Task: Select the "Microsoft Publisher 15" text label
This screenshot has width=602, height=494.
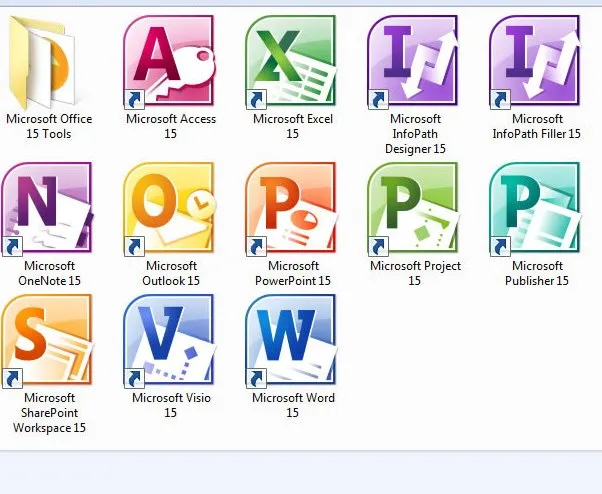Action: pyautogui.click(x=537, y=273)
